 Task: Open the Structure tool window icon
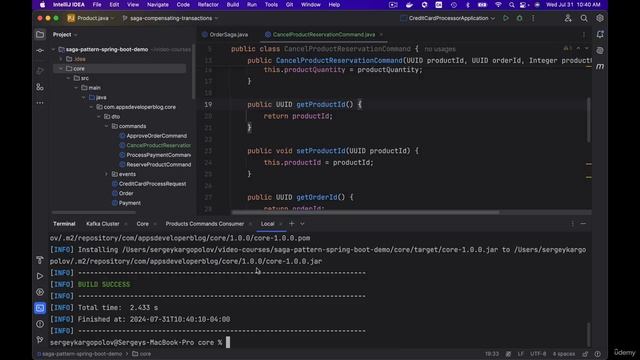click(40, 87)
